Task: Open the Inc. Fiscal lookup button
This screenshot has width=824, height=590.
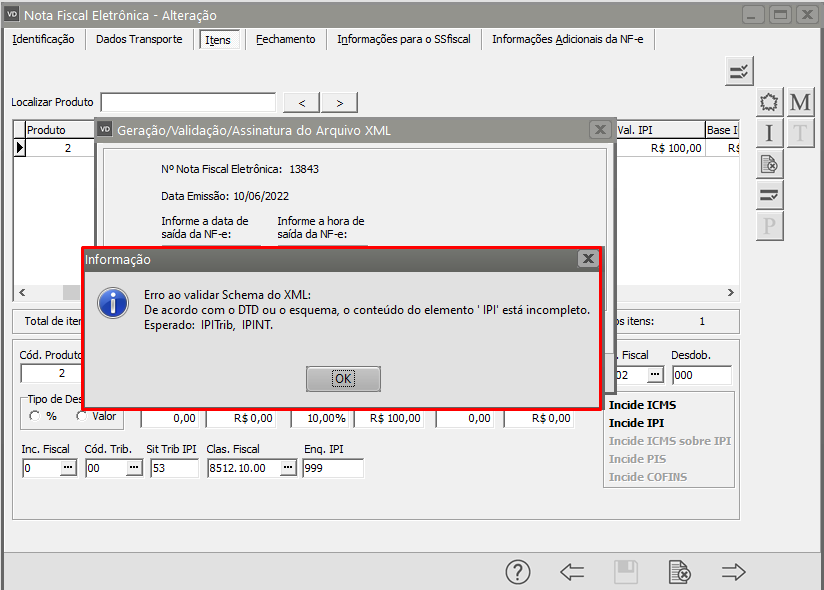Action: [68, 468]
